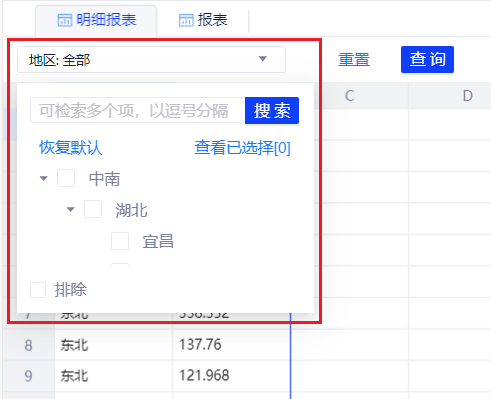Image resolution: width=491 pixels, height=399 pixels.
Task: Check the 湖北 checkbox
Action: [x=93, y=209]
